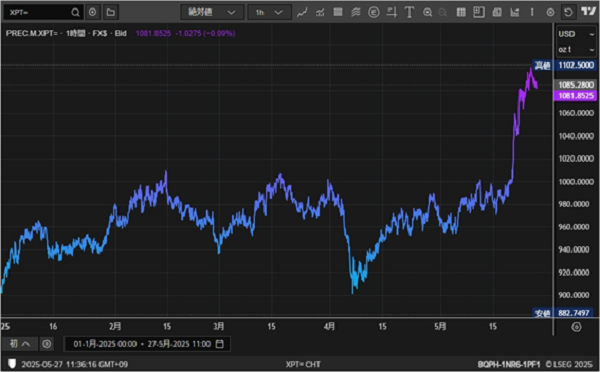The image size is (600, 372).
Task: Click the chart export icon right of the copy icon
Action: pos(515,13)
